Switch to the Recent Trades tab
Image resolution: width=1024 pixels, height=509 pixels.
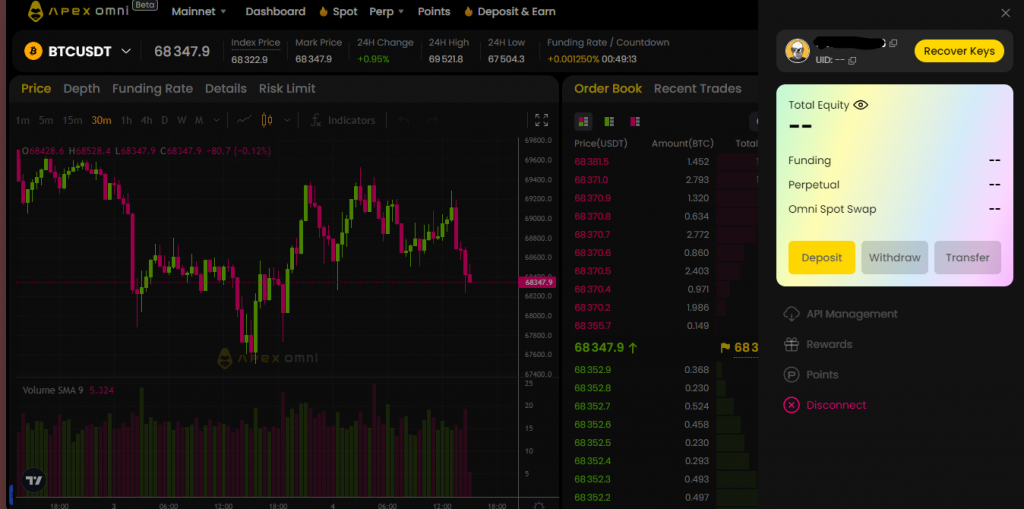[697, 88]
